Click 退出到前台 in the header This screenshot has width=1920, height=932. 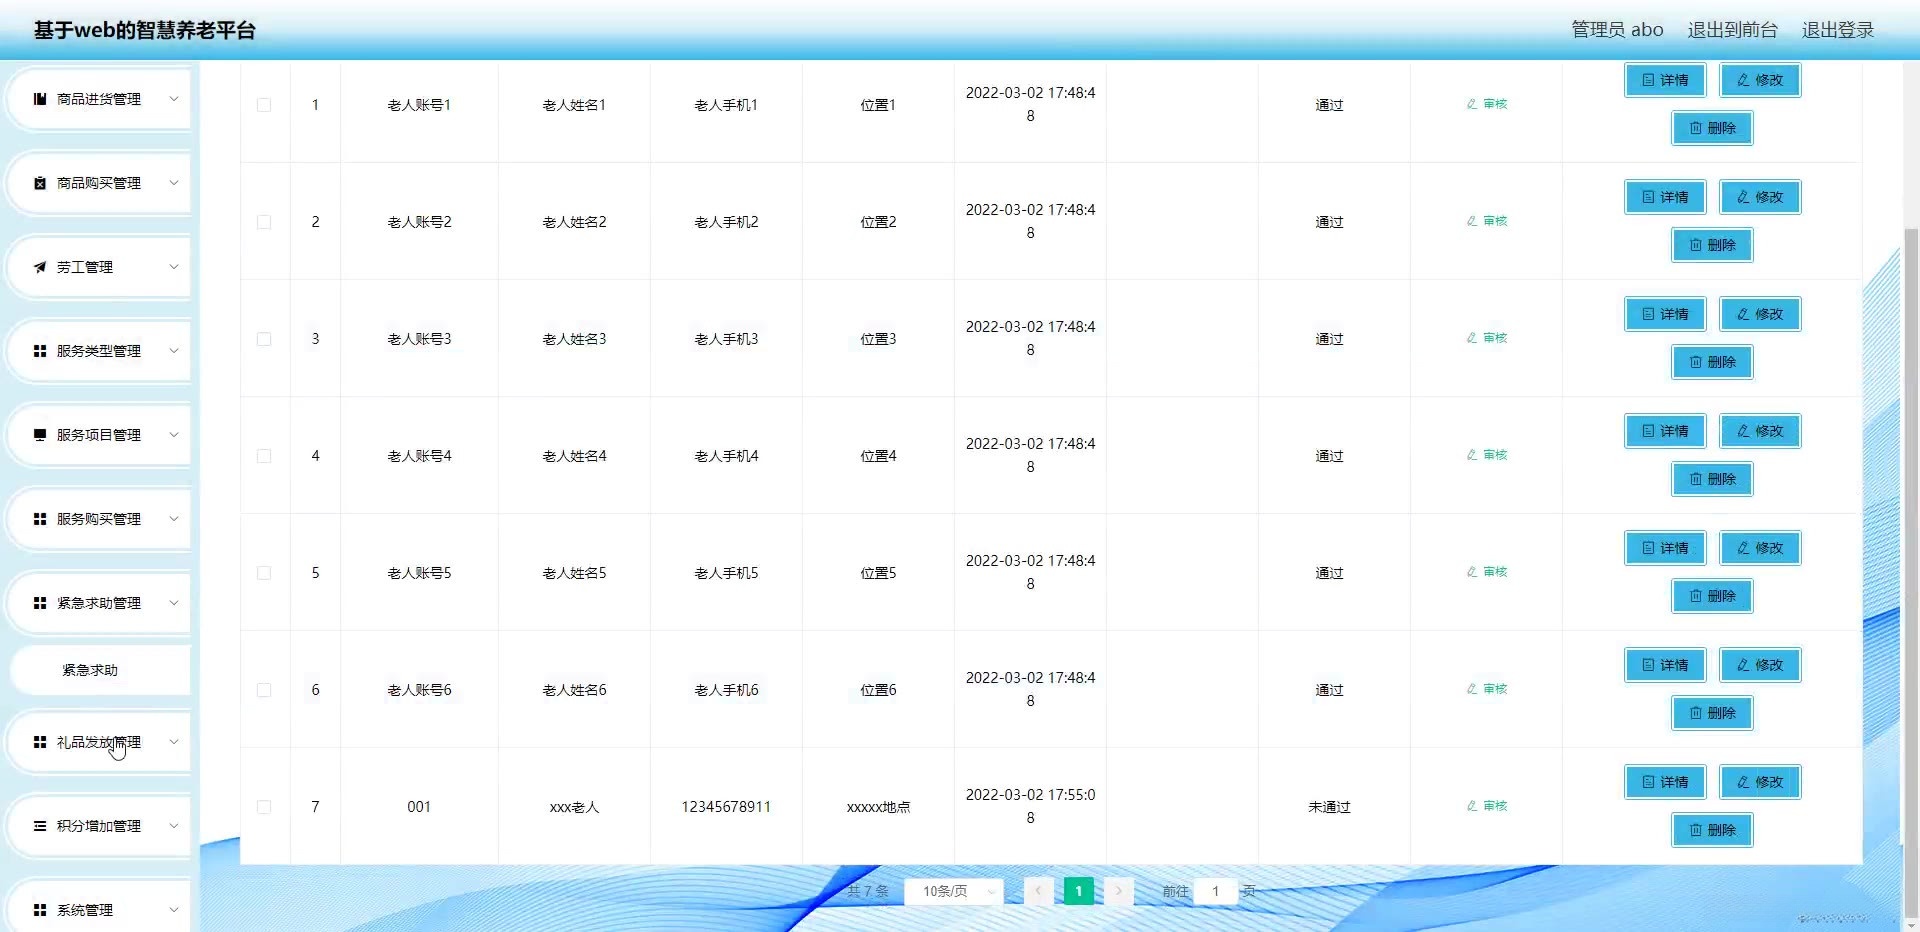(1733, 30)
